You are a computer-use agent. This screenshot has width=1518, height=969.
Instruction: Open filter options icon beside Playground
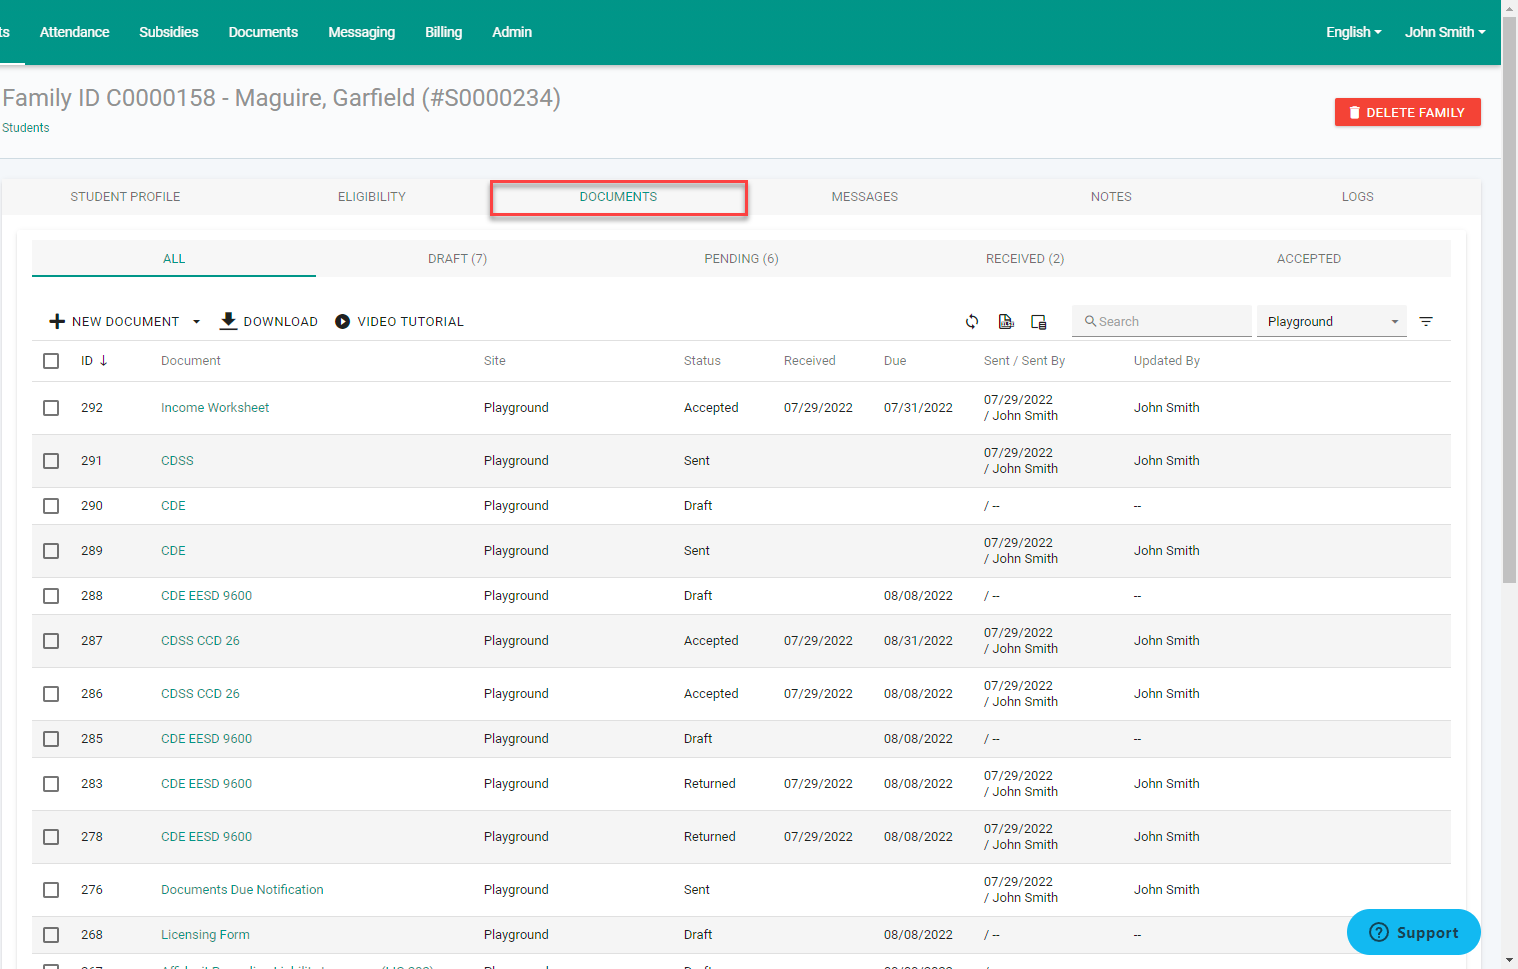(1426, 322)
